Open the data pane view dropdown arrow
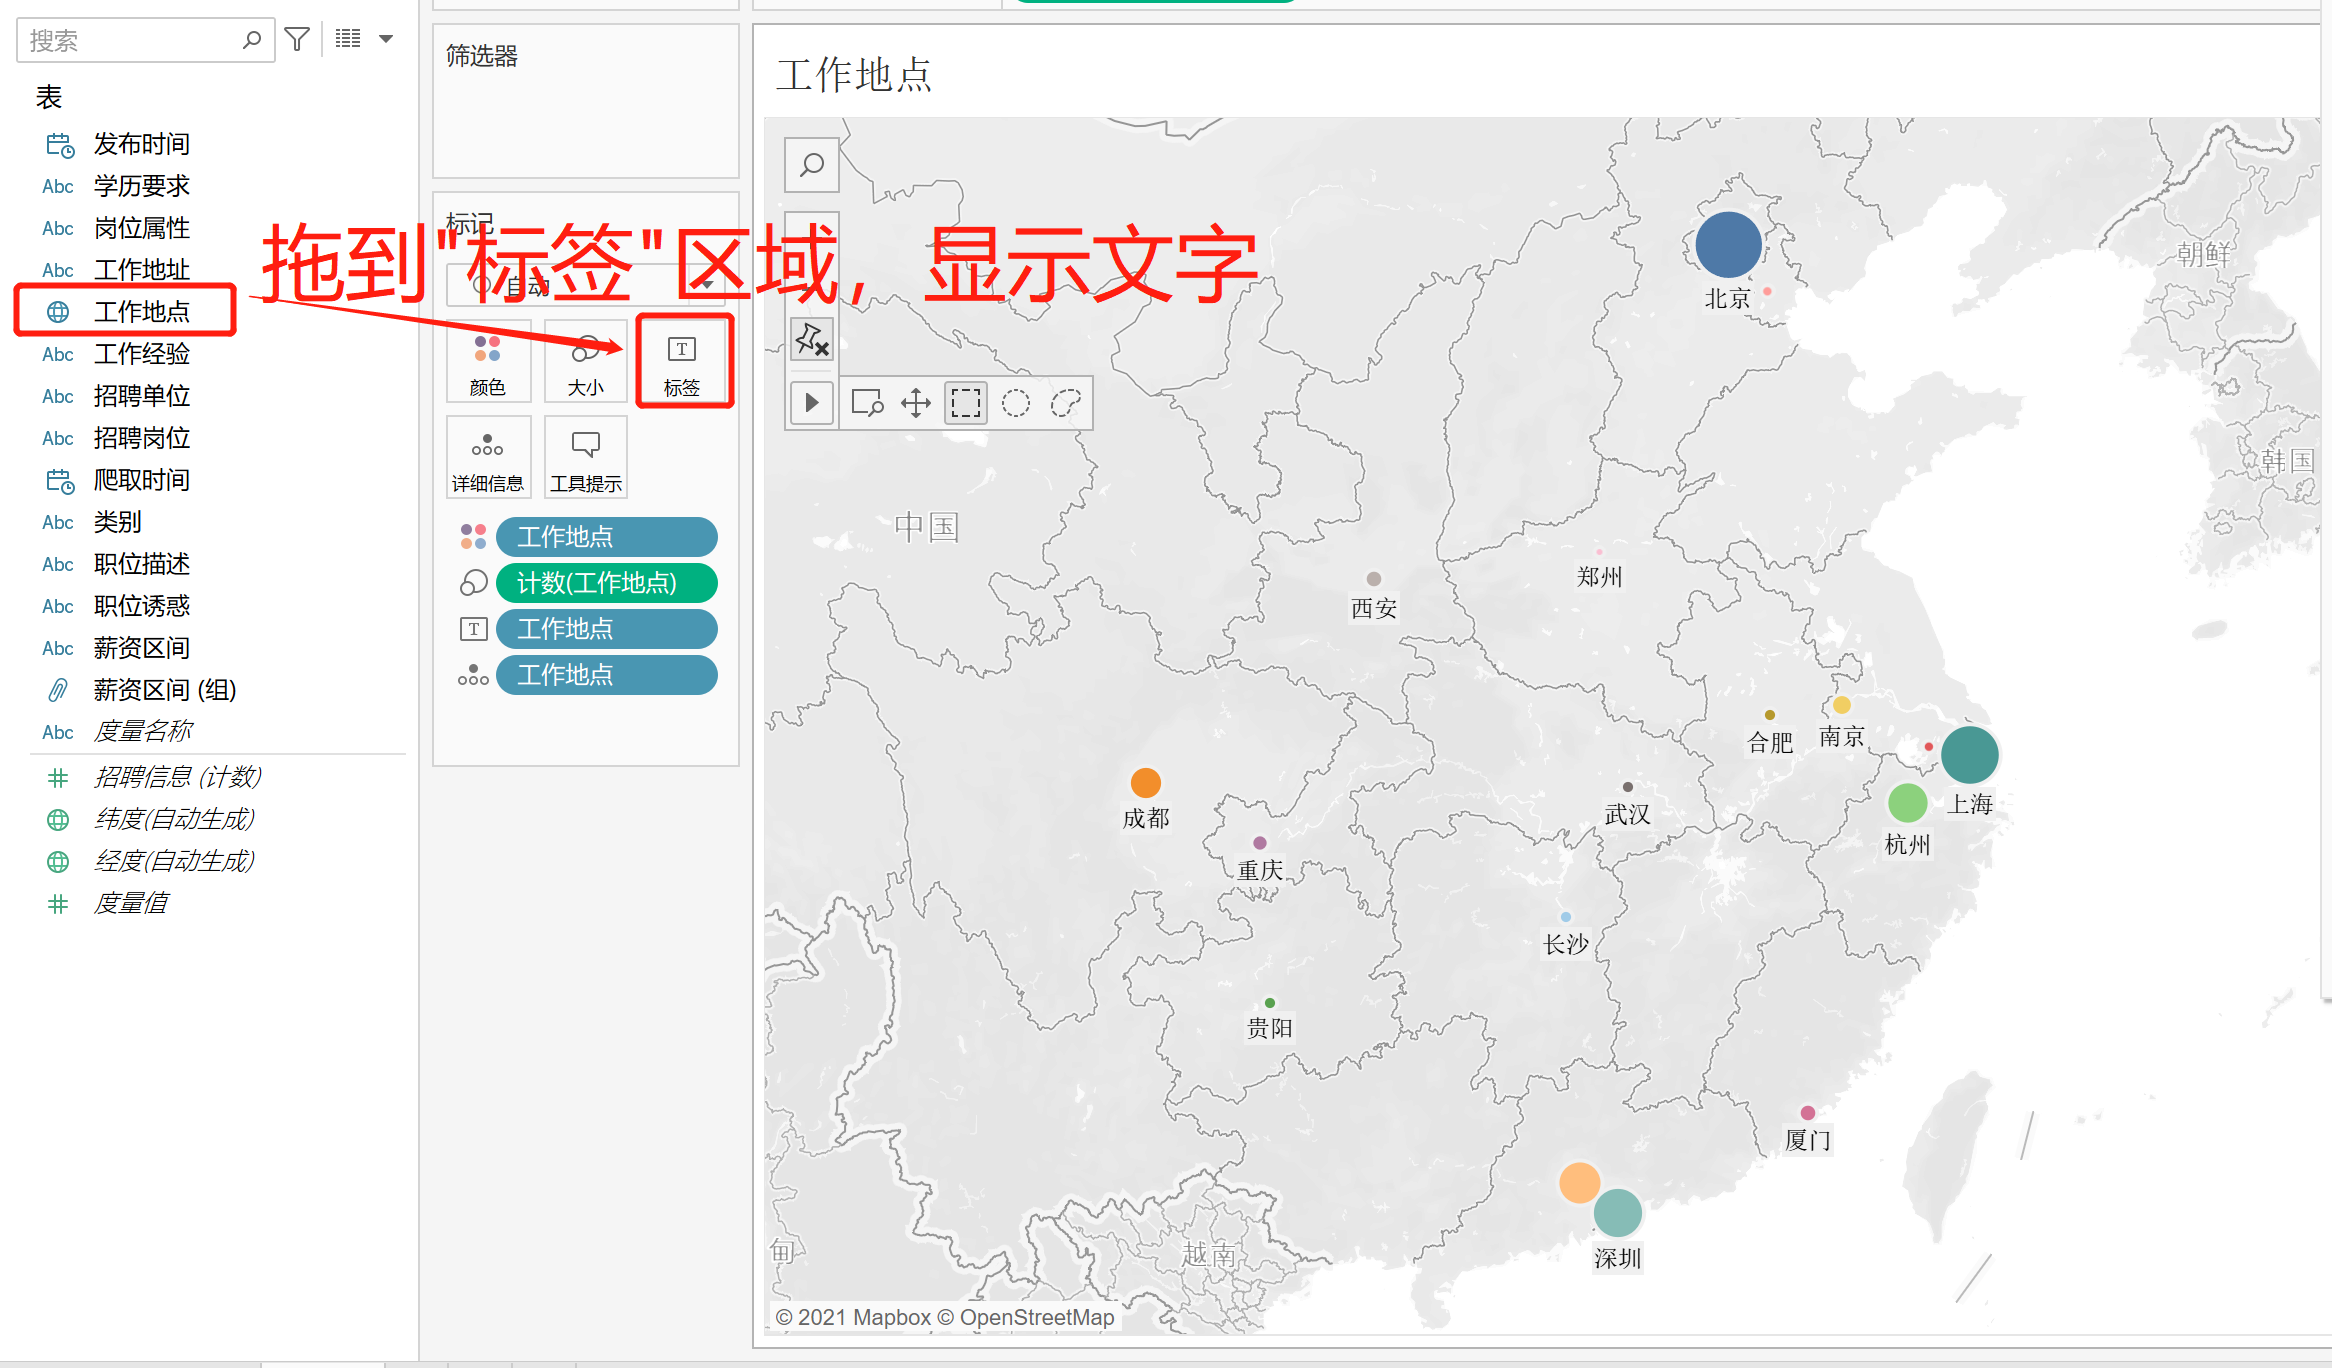Viewport: 2332px width, 1368px height. point(386,40)
